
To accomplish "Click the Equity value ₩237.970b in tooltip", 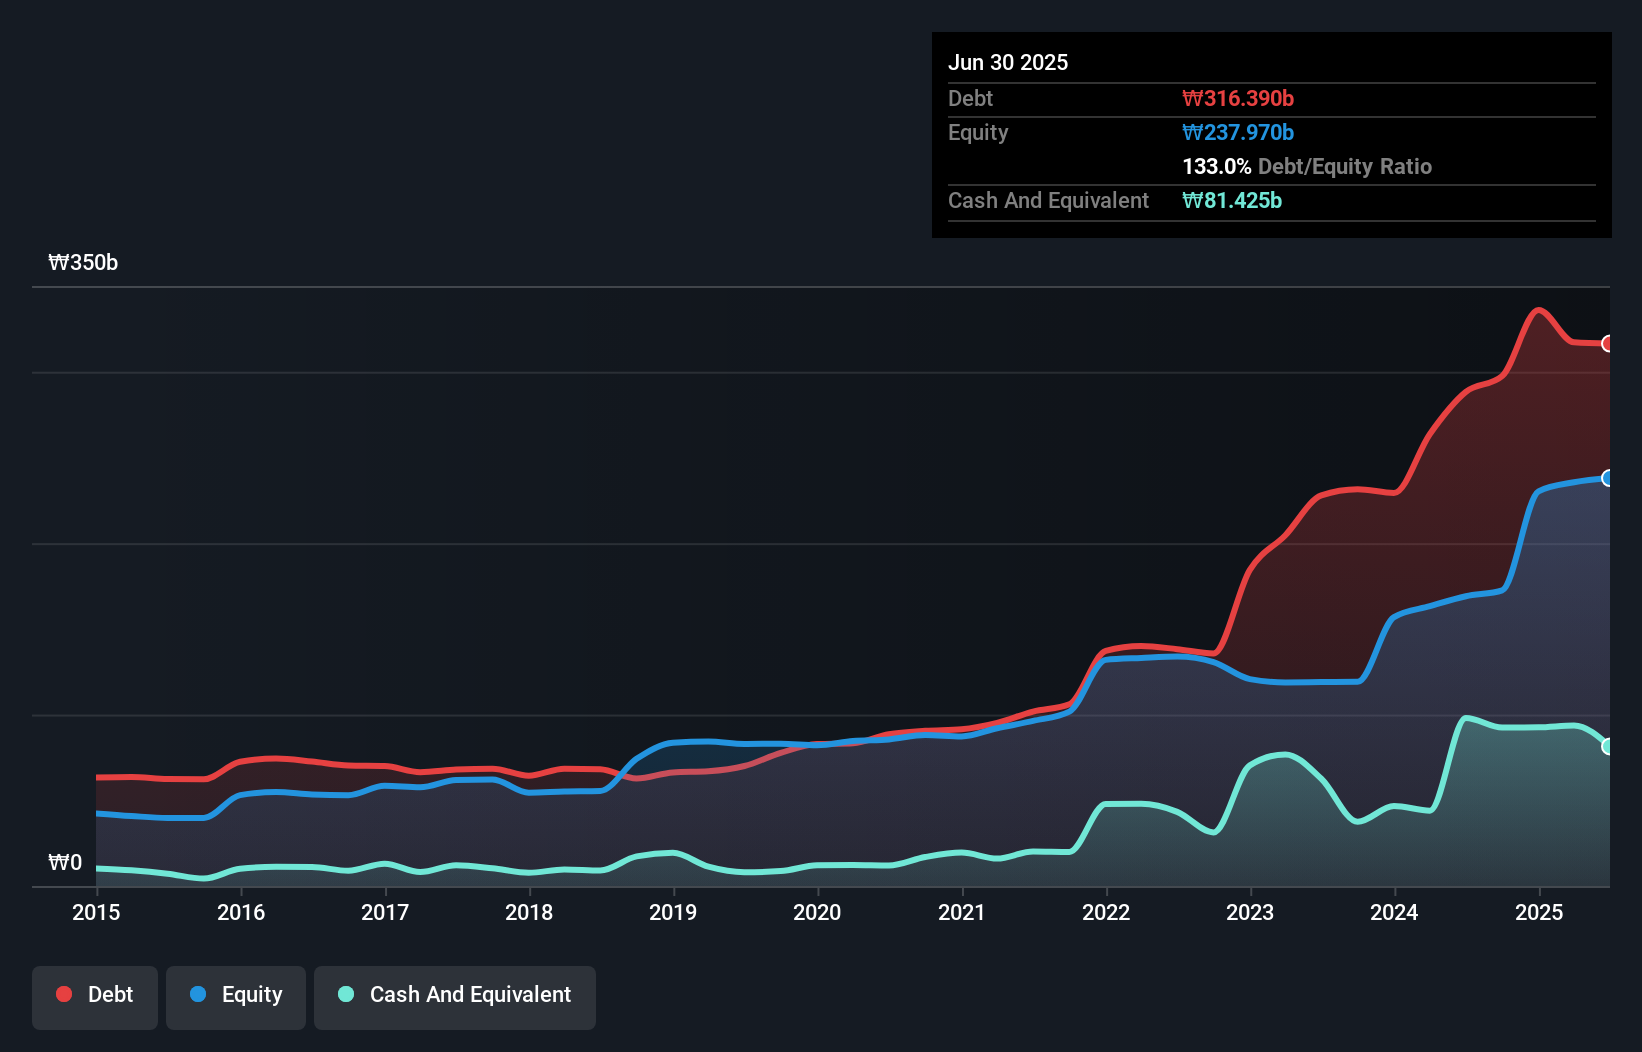I will coord(1238,132).
